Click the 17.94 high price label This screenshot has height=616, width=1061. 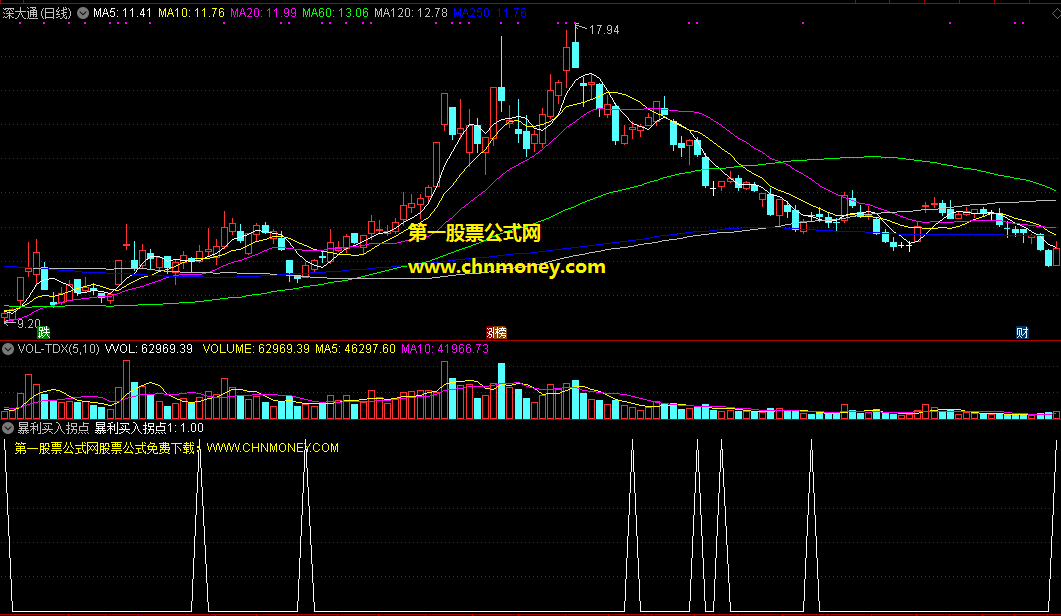[604, 30]
